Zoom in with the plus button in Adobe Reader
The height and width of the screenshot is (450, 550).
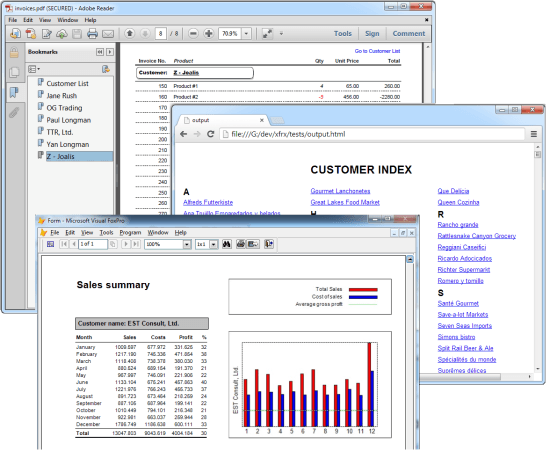209,33
